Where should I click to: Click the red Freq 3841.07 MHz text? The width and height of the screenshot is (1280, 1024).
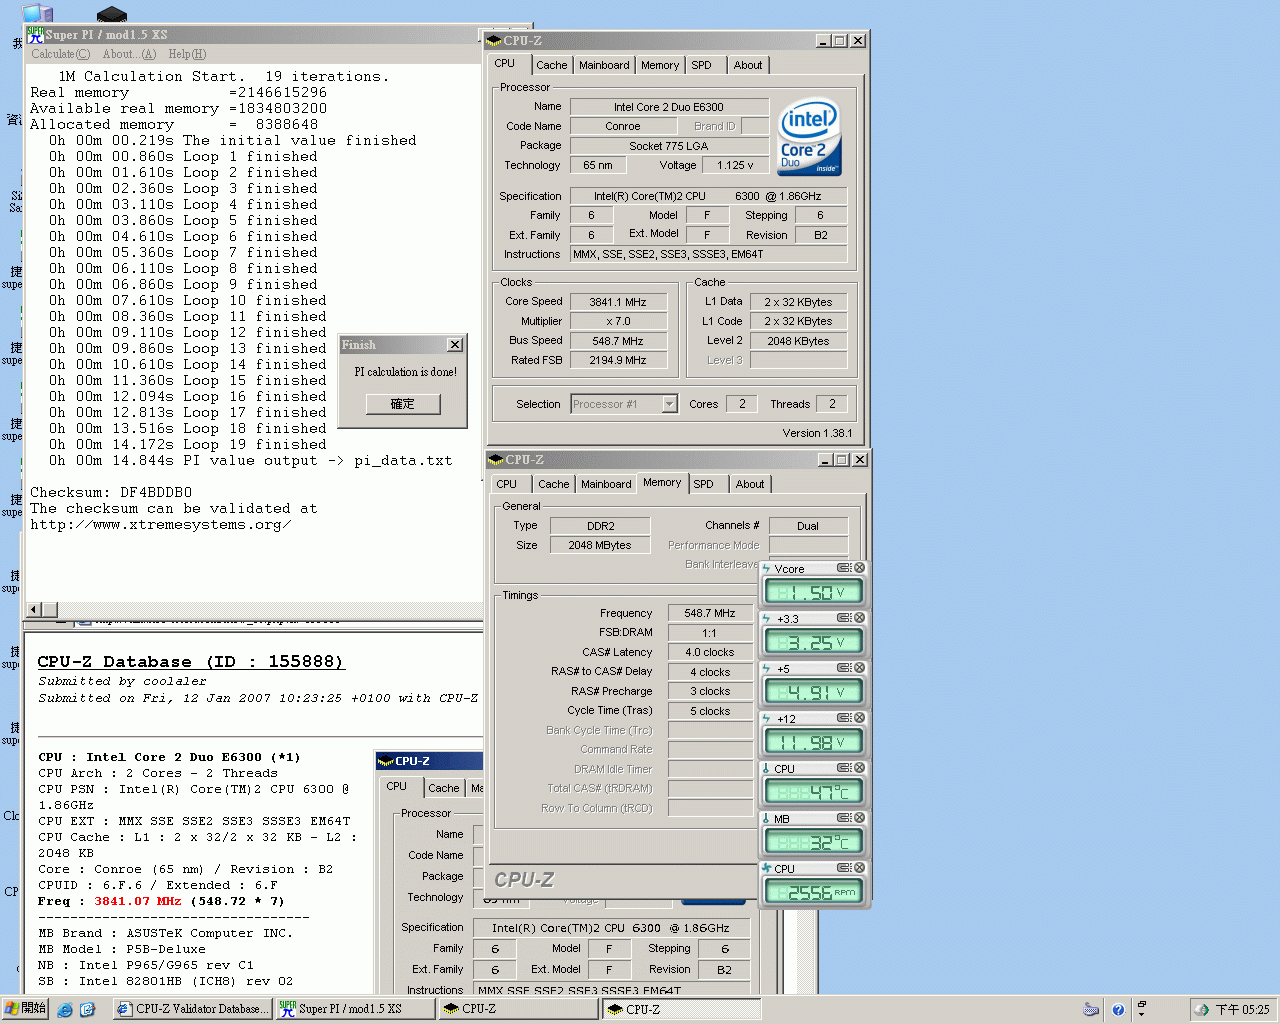coord(138,901)
